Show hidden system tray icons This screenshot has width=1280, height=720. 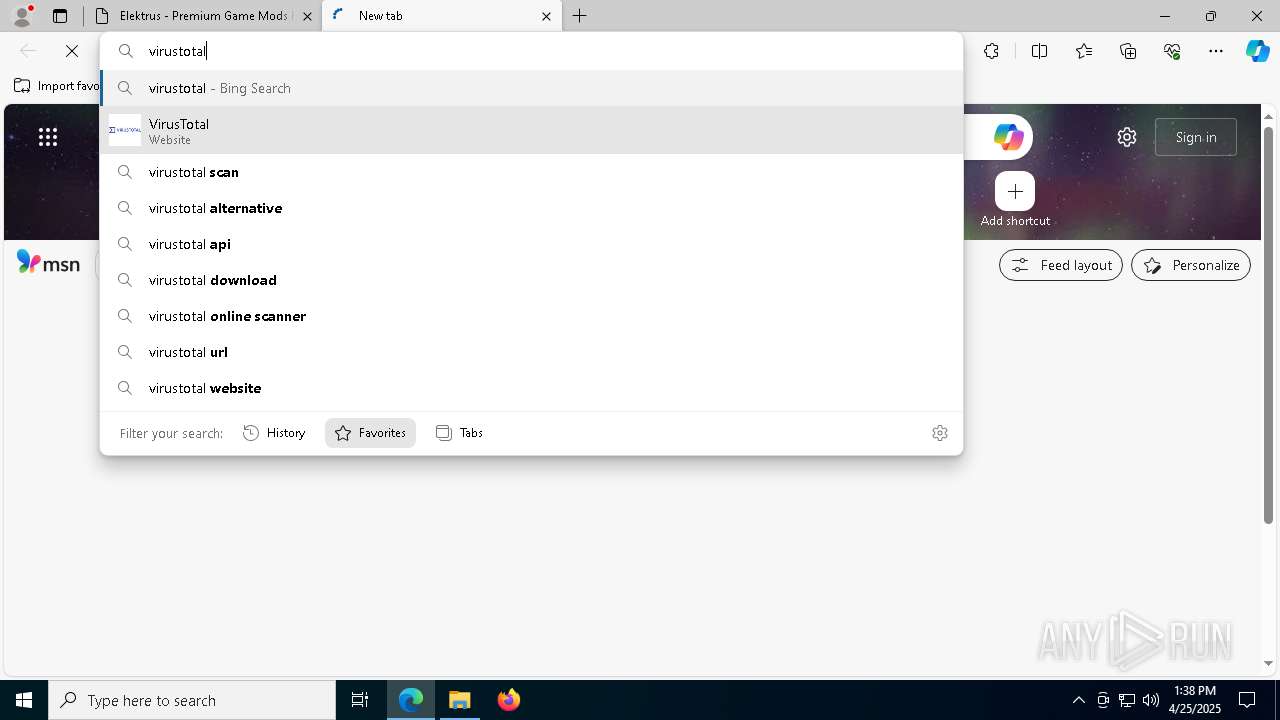pos(1078,700)
